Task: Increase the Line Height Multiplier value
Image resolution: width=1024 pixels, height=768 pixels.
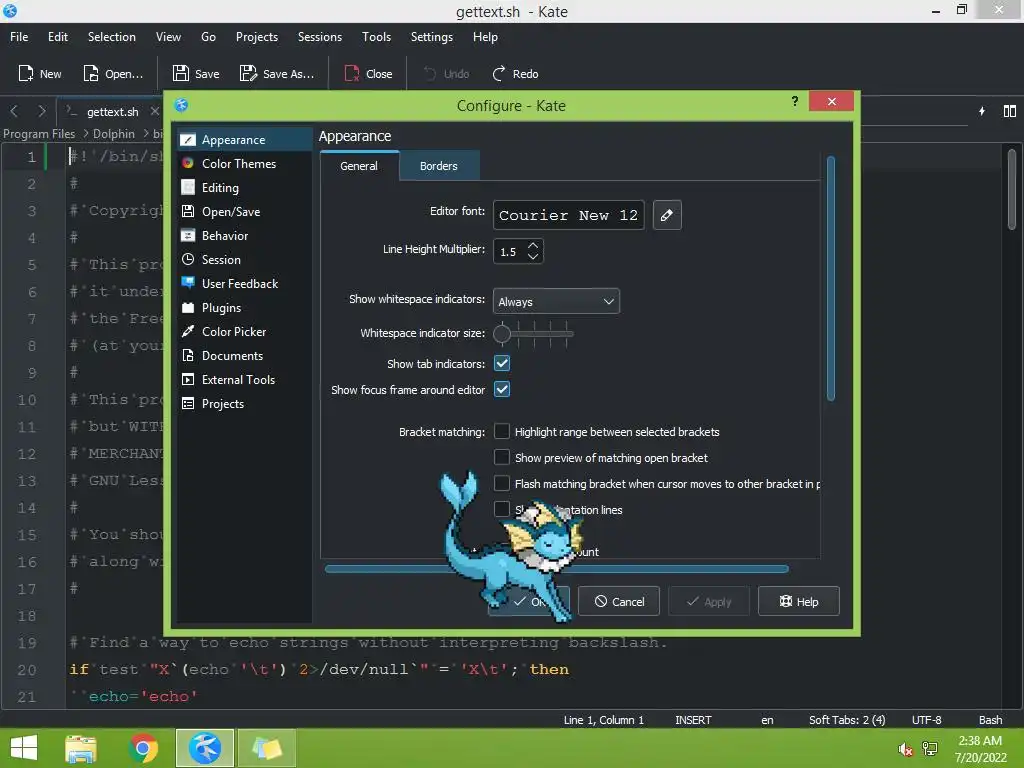Action: coord(533,246)
